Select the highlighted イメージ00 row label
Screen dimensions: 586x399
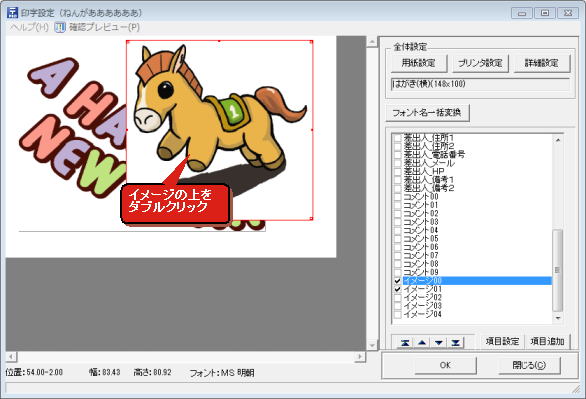423,281
